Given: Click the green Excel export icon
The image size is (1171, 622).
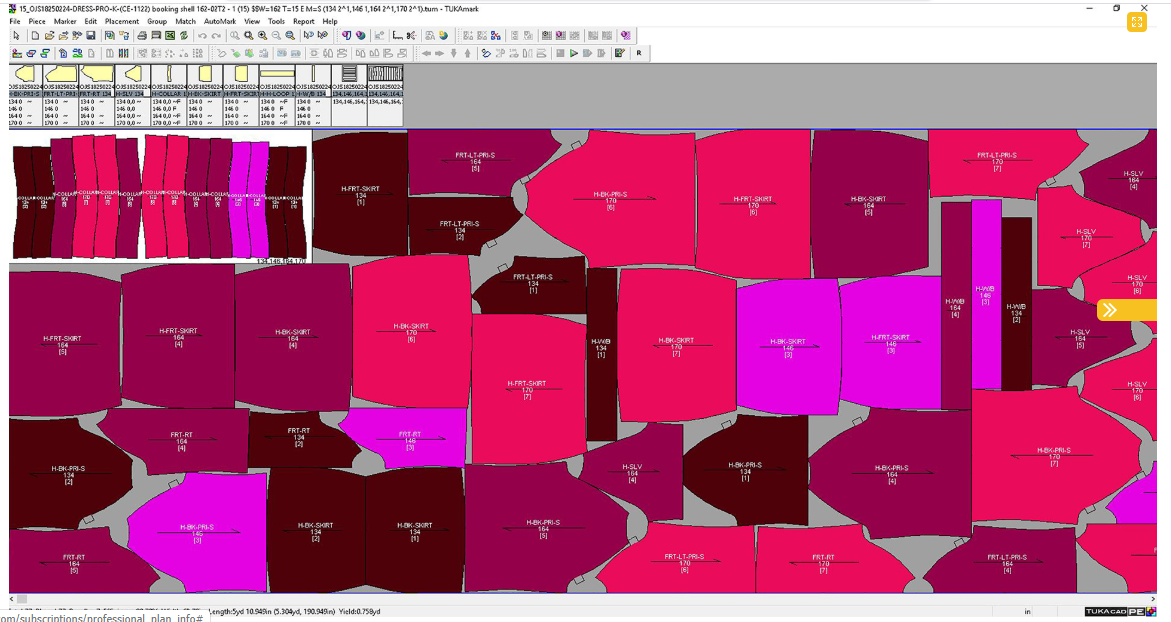Looking at the screenshot, I should [170, 35].
